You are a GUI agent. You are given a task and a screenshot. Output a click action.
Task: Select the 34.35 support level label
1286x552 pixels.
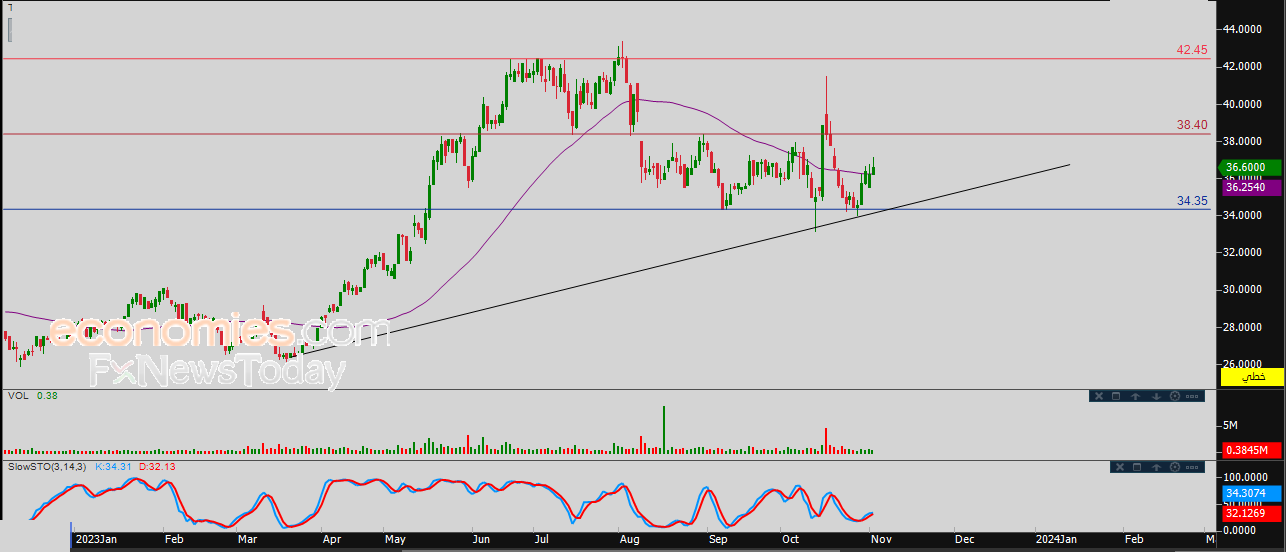pyautogui.click(x=1192, y=201)
